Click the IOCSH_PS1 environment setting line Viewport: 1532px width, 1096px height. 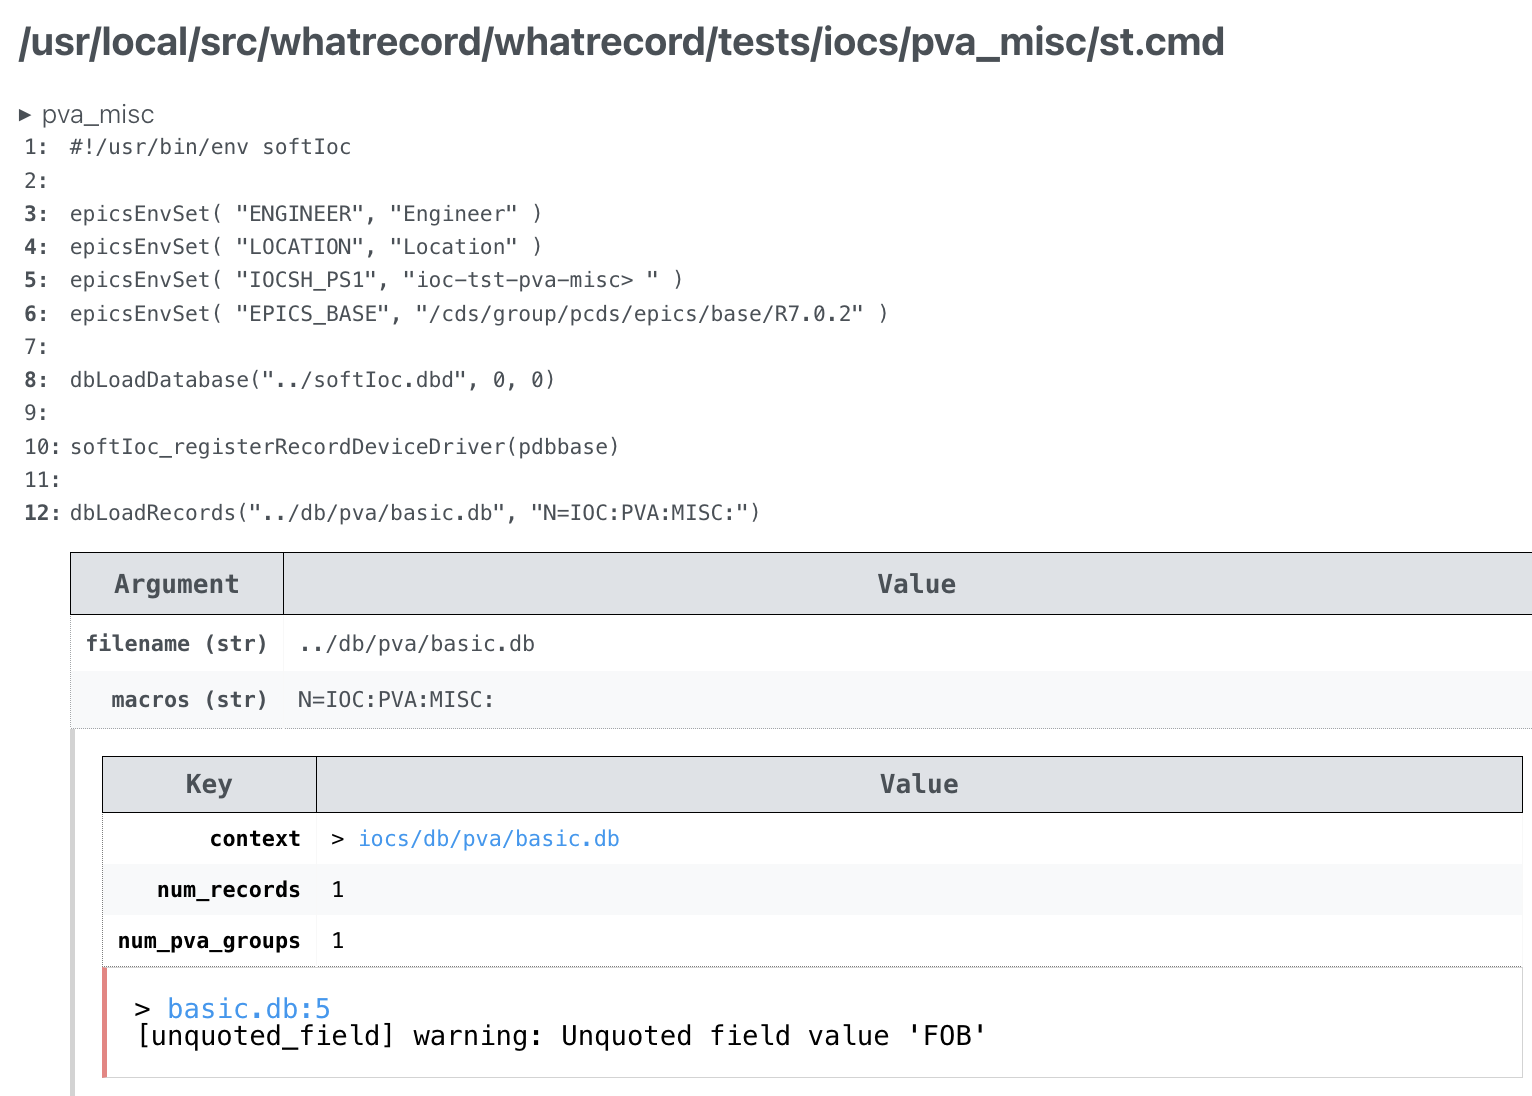375,279
